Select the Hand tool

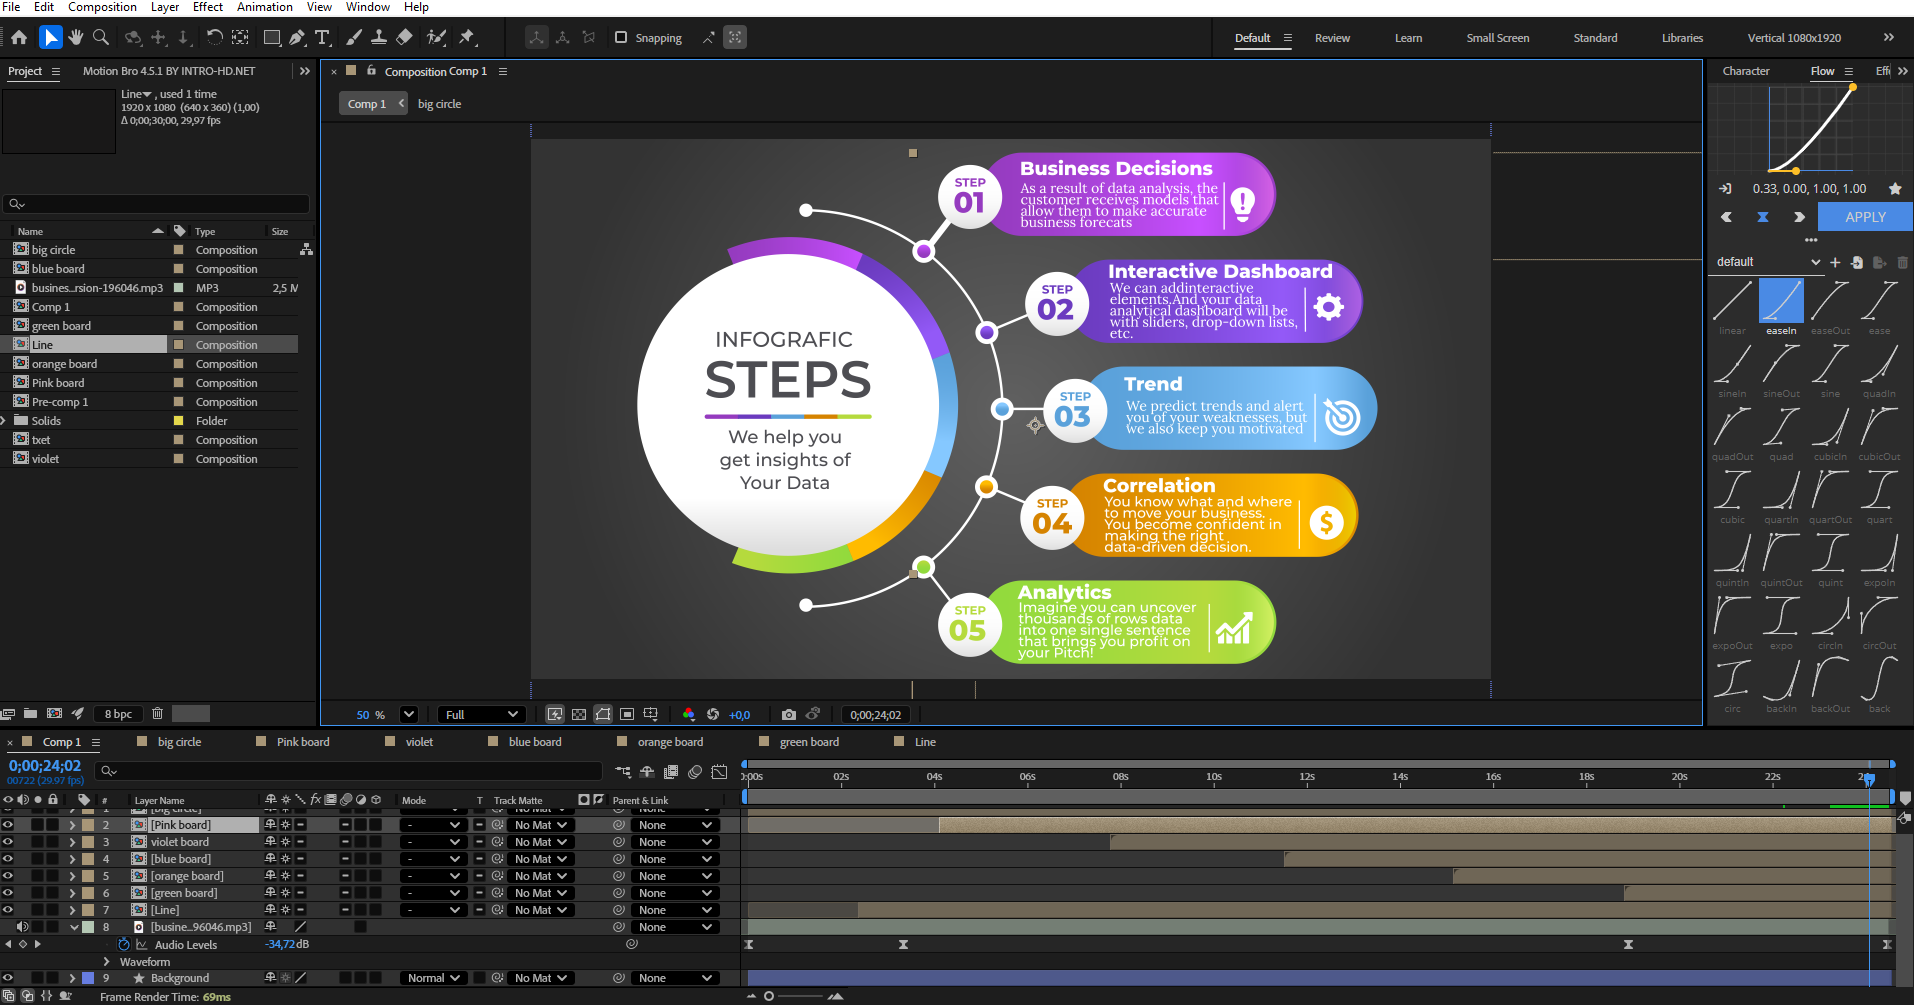(x=76, y=38)
